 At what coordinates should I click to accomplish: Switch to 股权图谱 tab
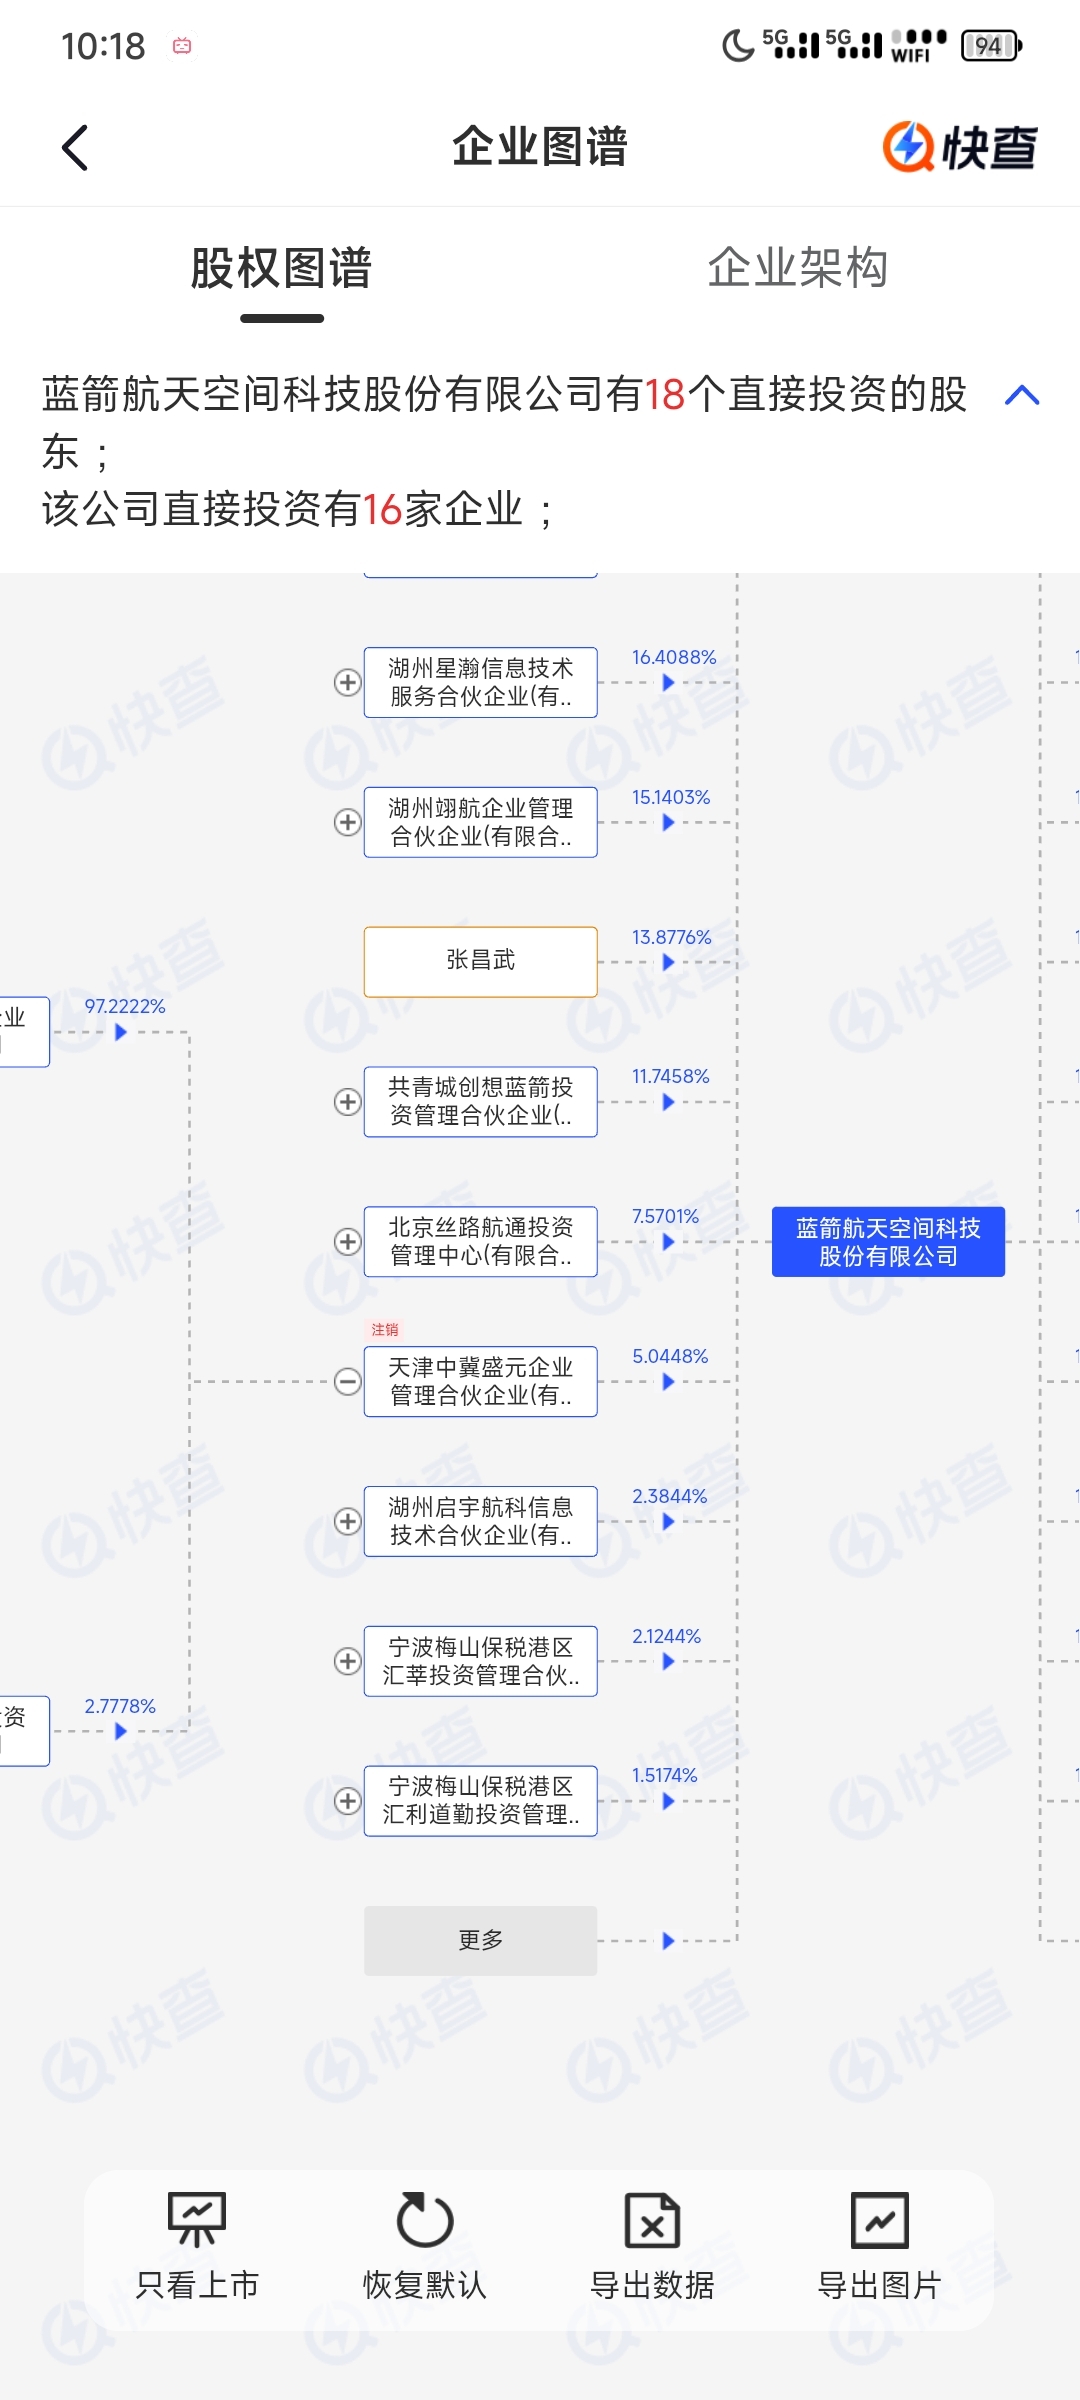[x=282, y=268]
